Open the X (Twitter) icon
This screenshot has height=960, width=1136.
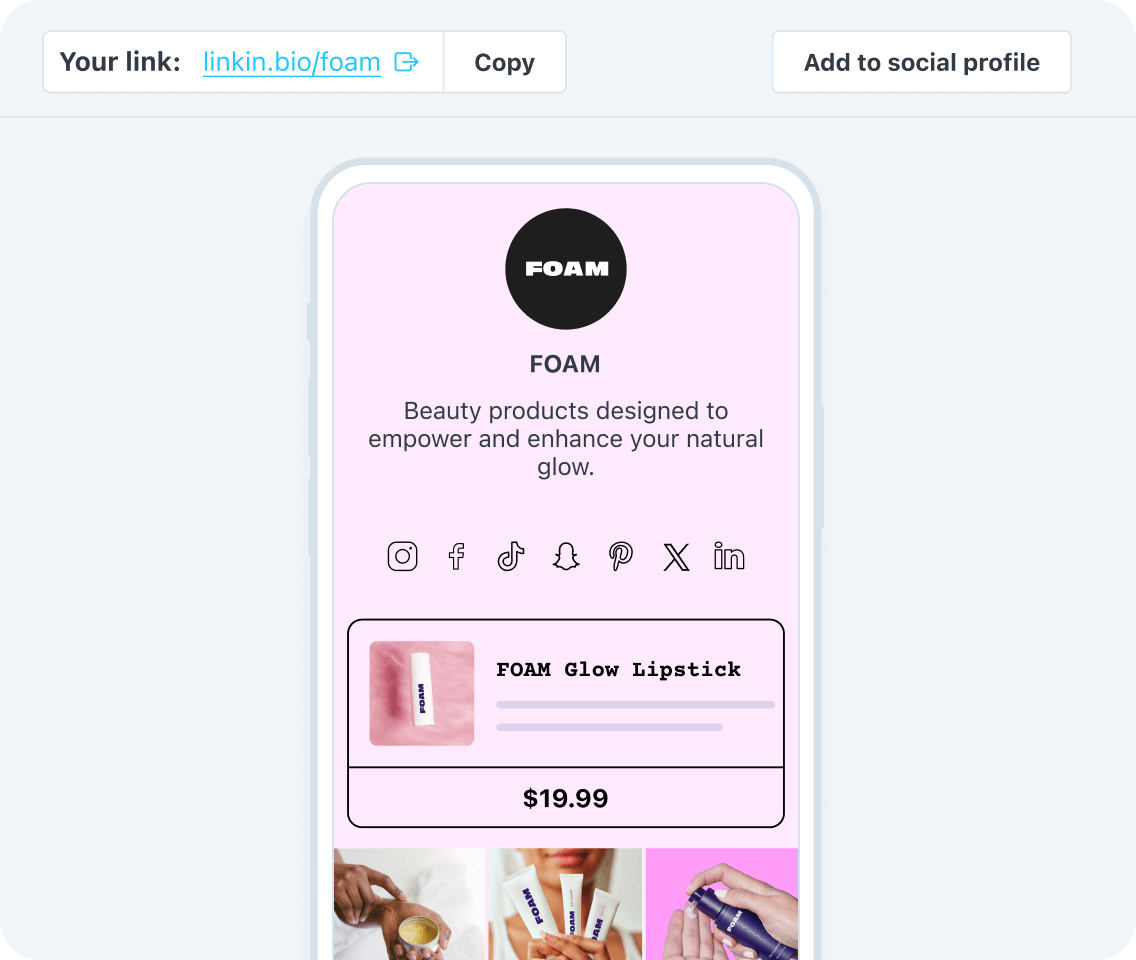click(x=676, y=557)
